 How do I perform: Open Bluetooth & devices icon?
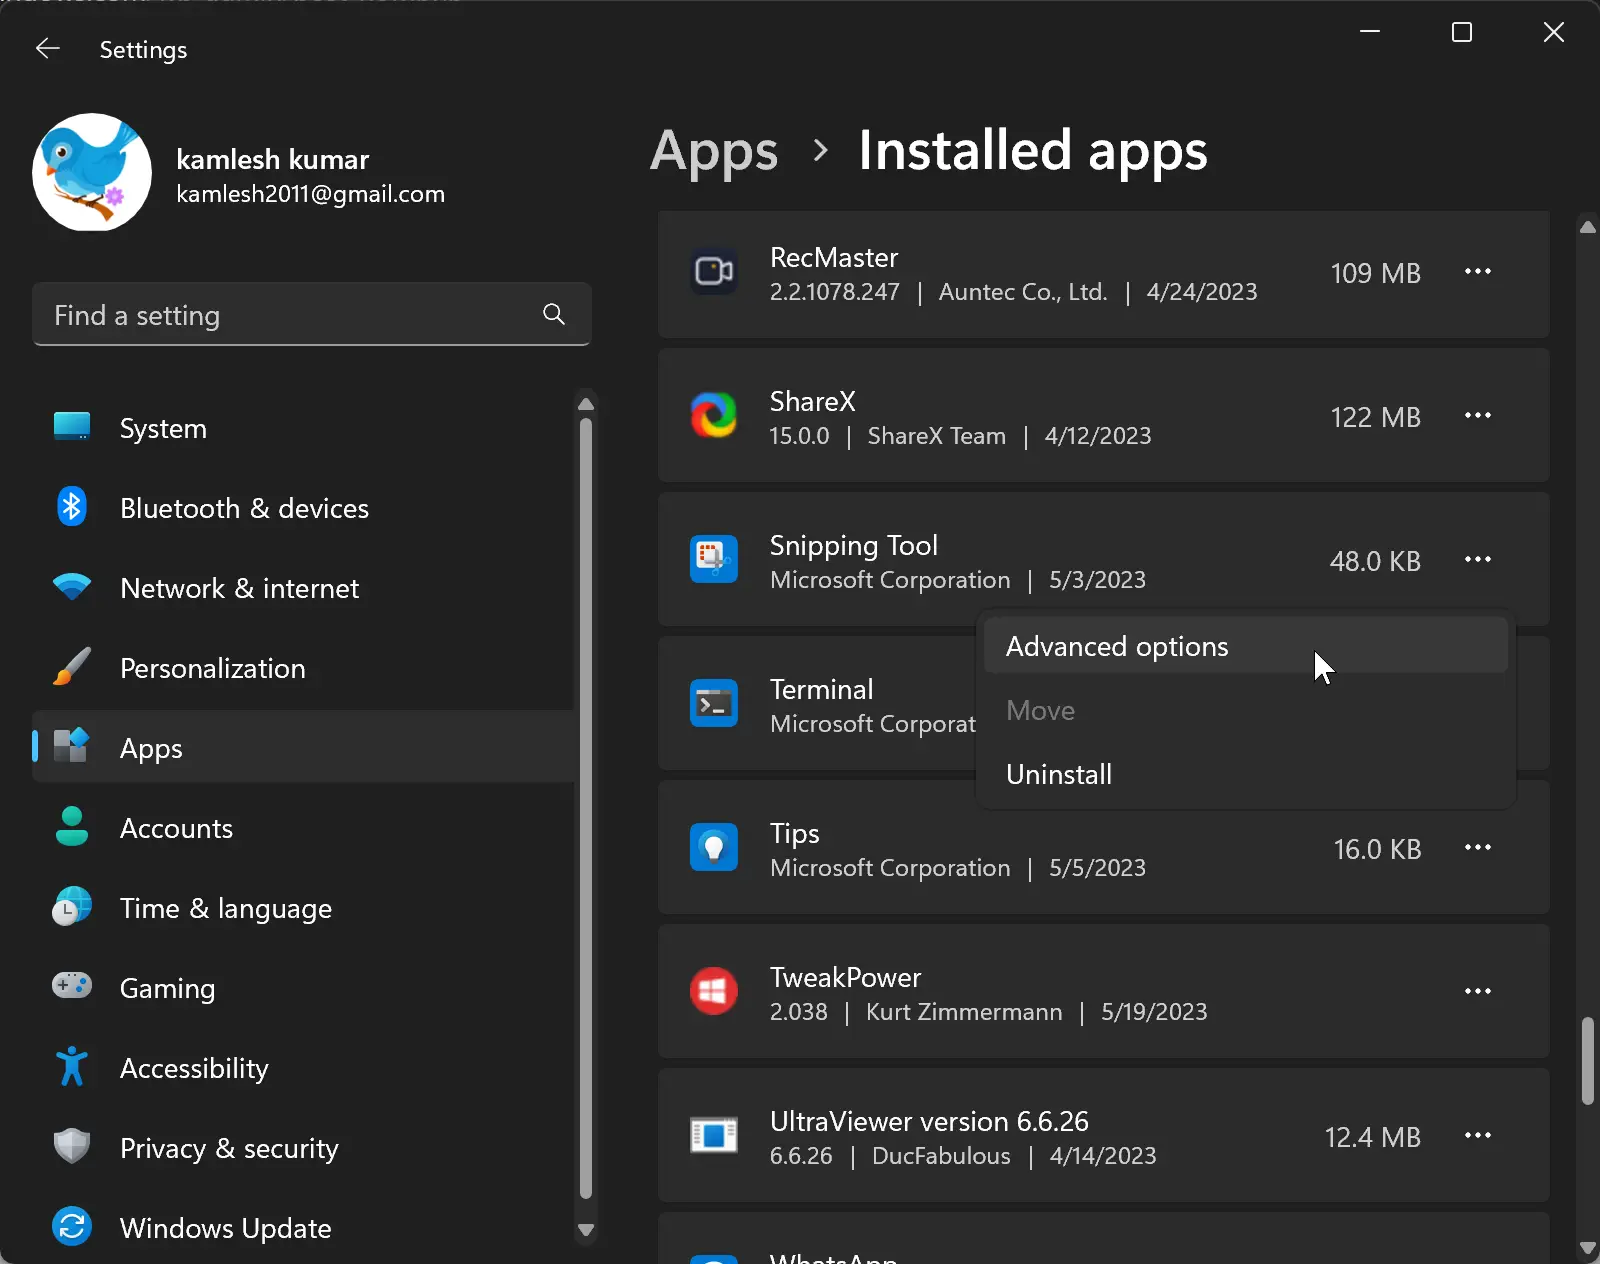71,508
